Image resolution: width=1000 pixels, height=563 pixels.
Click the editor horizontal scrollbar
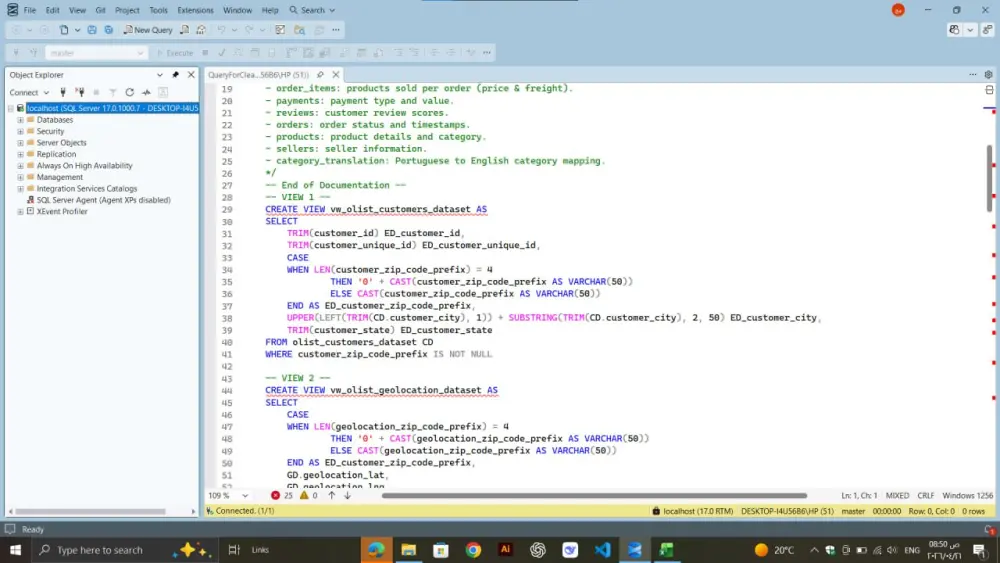594,495
